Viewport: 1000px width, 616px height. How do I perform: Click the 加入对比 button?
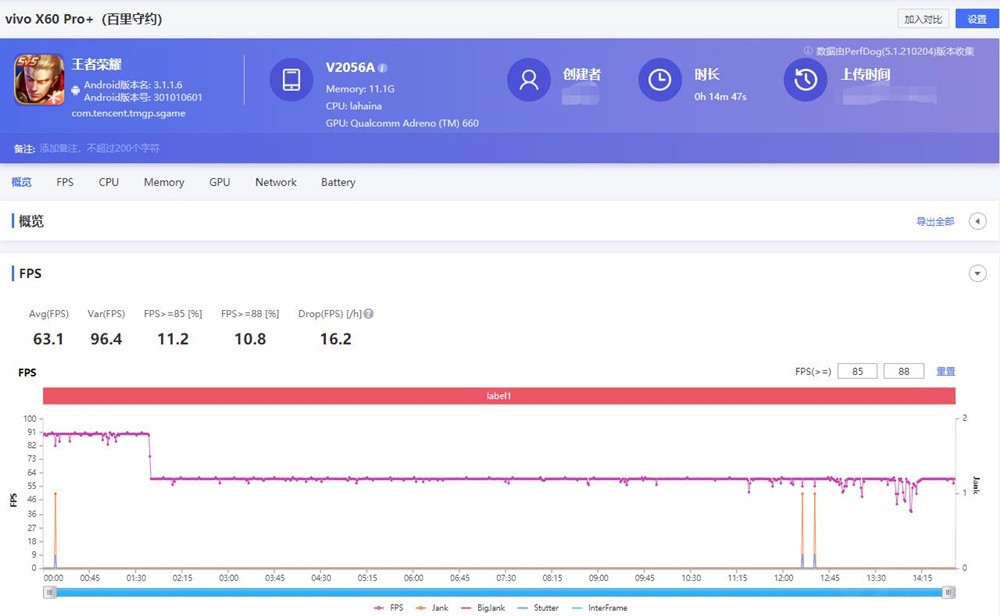pos(923,19)
